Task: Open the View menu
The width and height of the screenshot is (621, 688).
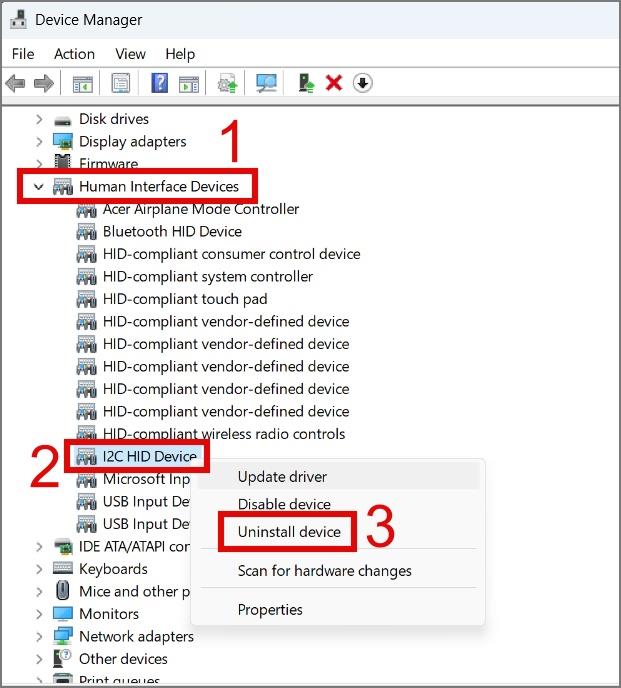Action: tap(130, 54)
